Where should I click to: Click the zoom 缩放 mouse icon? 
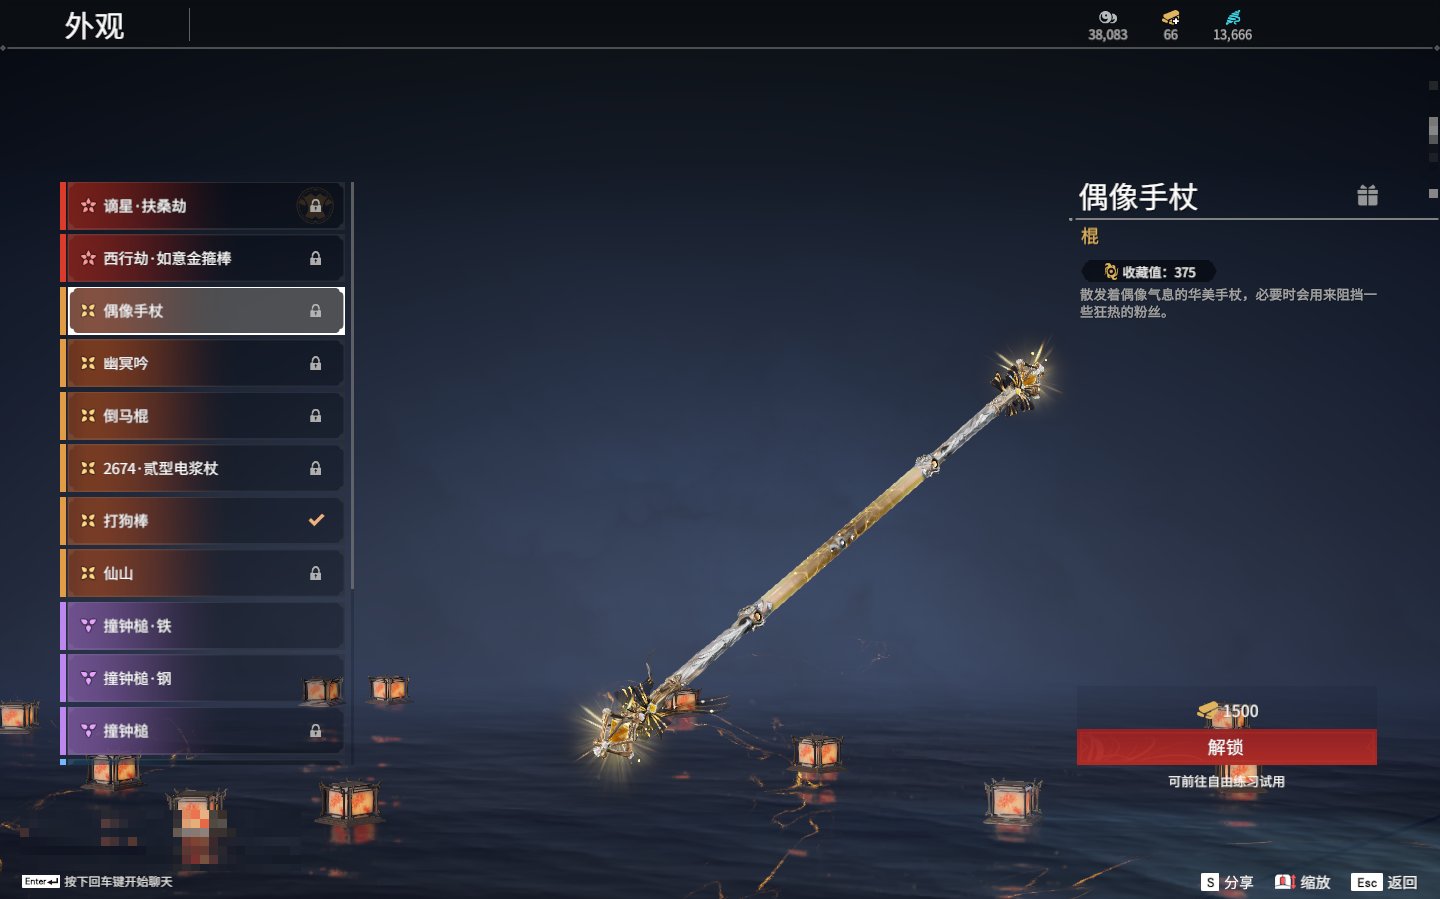(1285, 882)
